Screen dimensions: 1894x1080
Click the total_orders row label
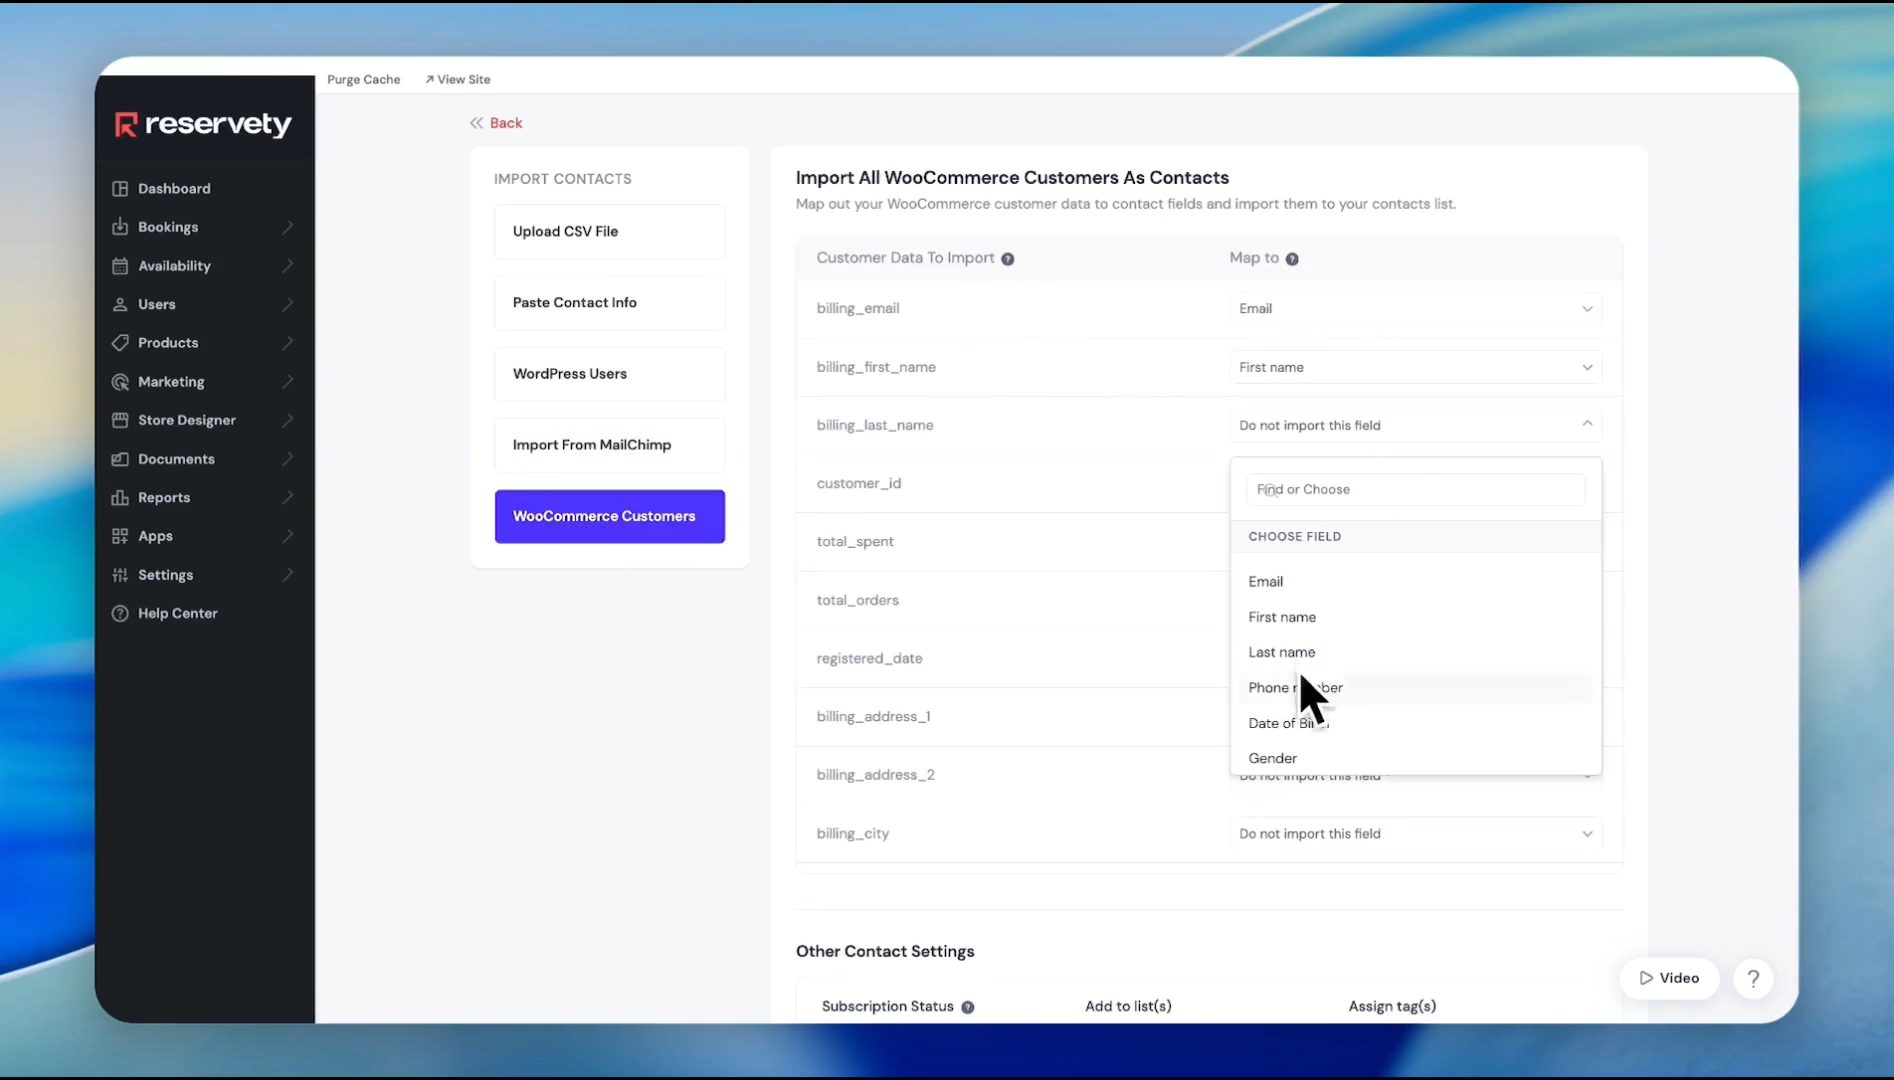[857, 600]
